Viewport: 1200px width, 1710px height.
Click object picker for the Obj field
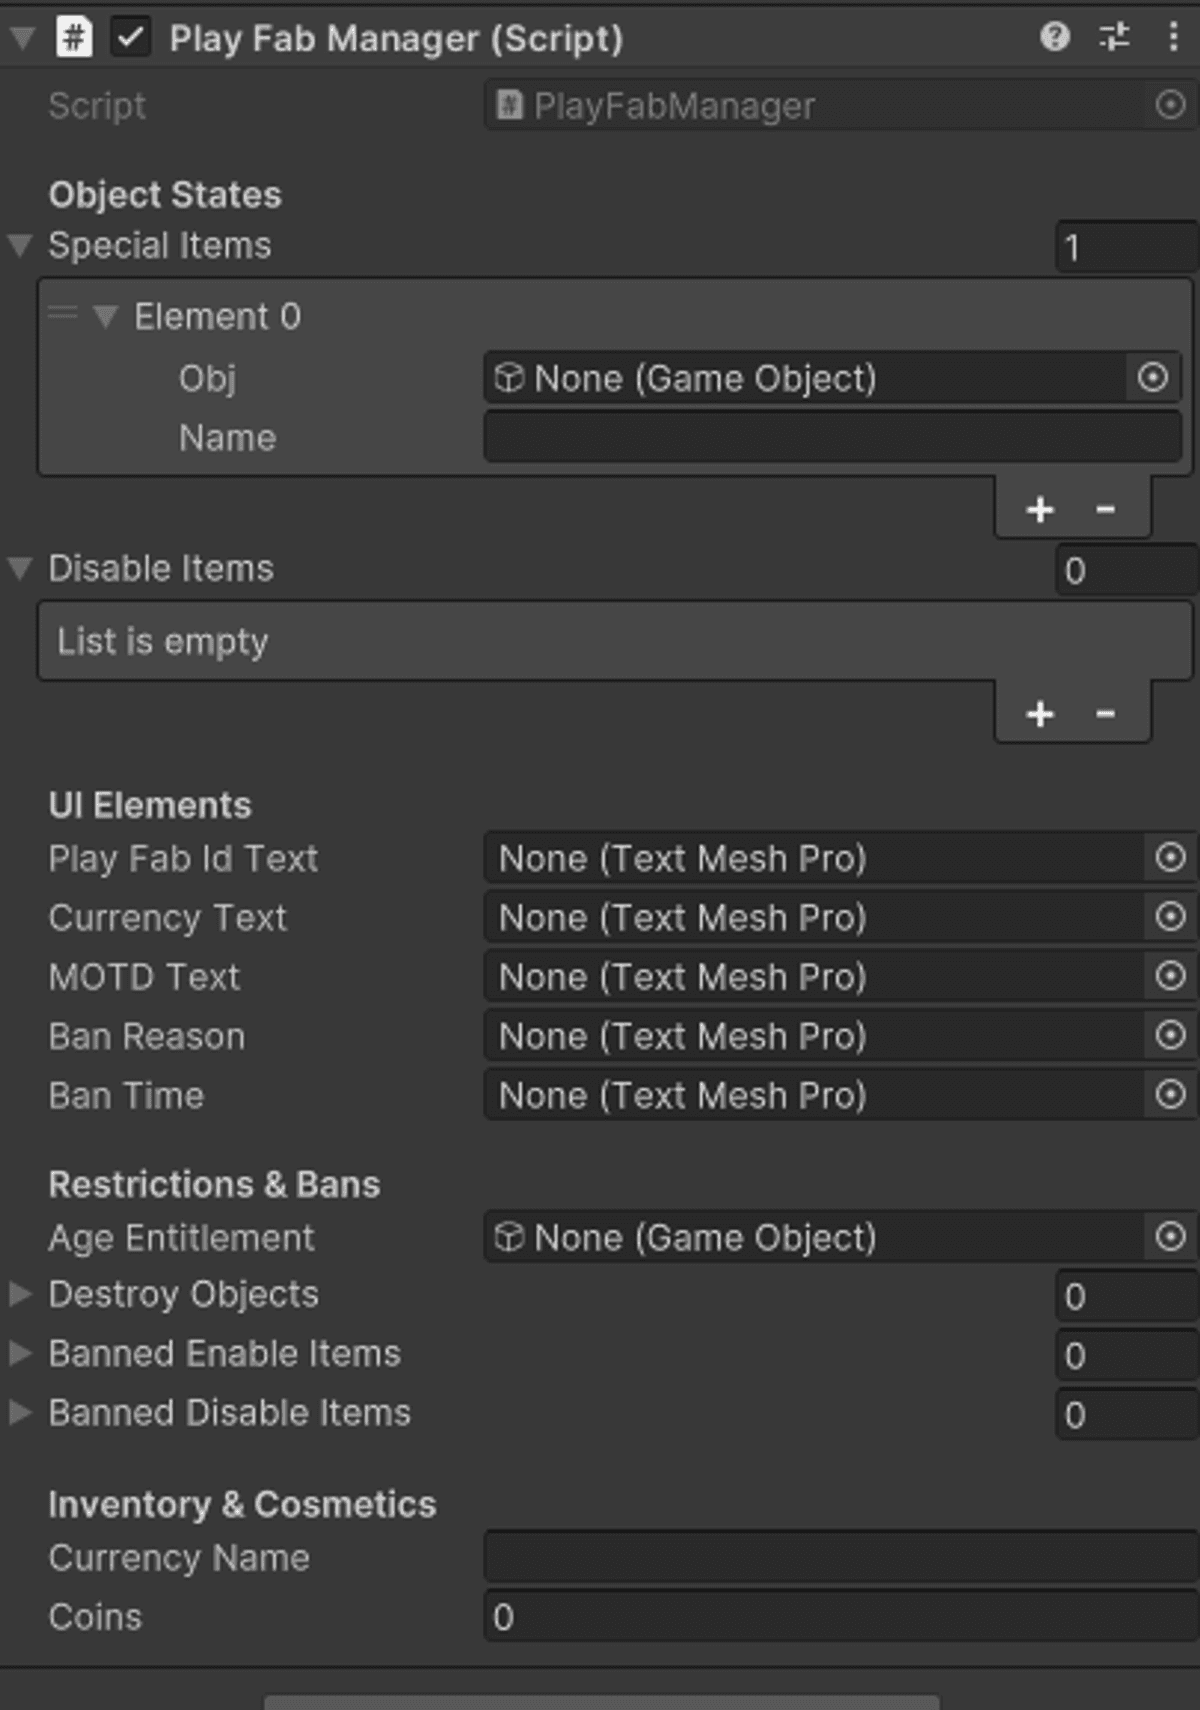1153,378
